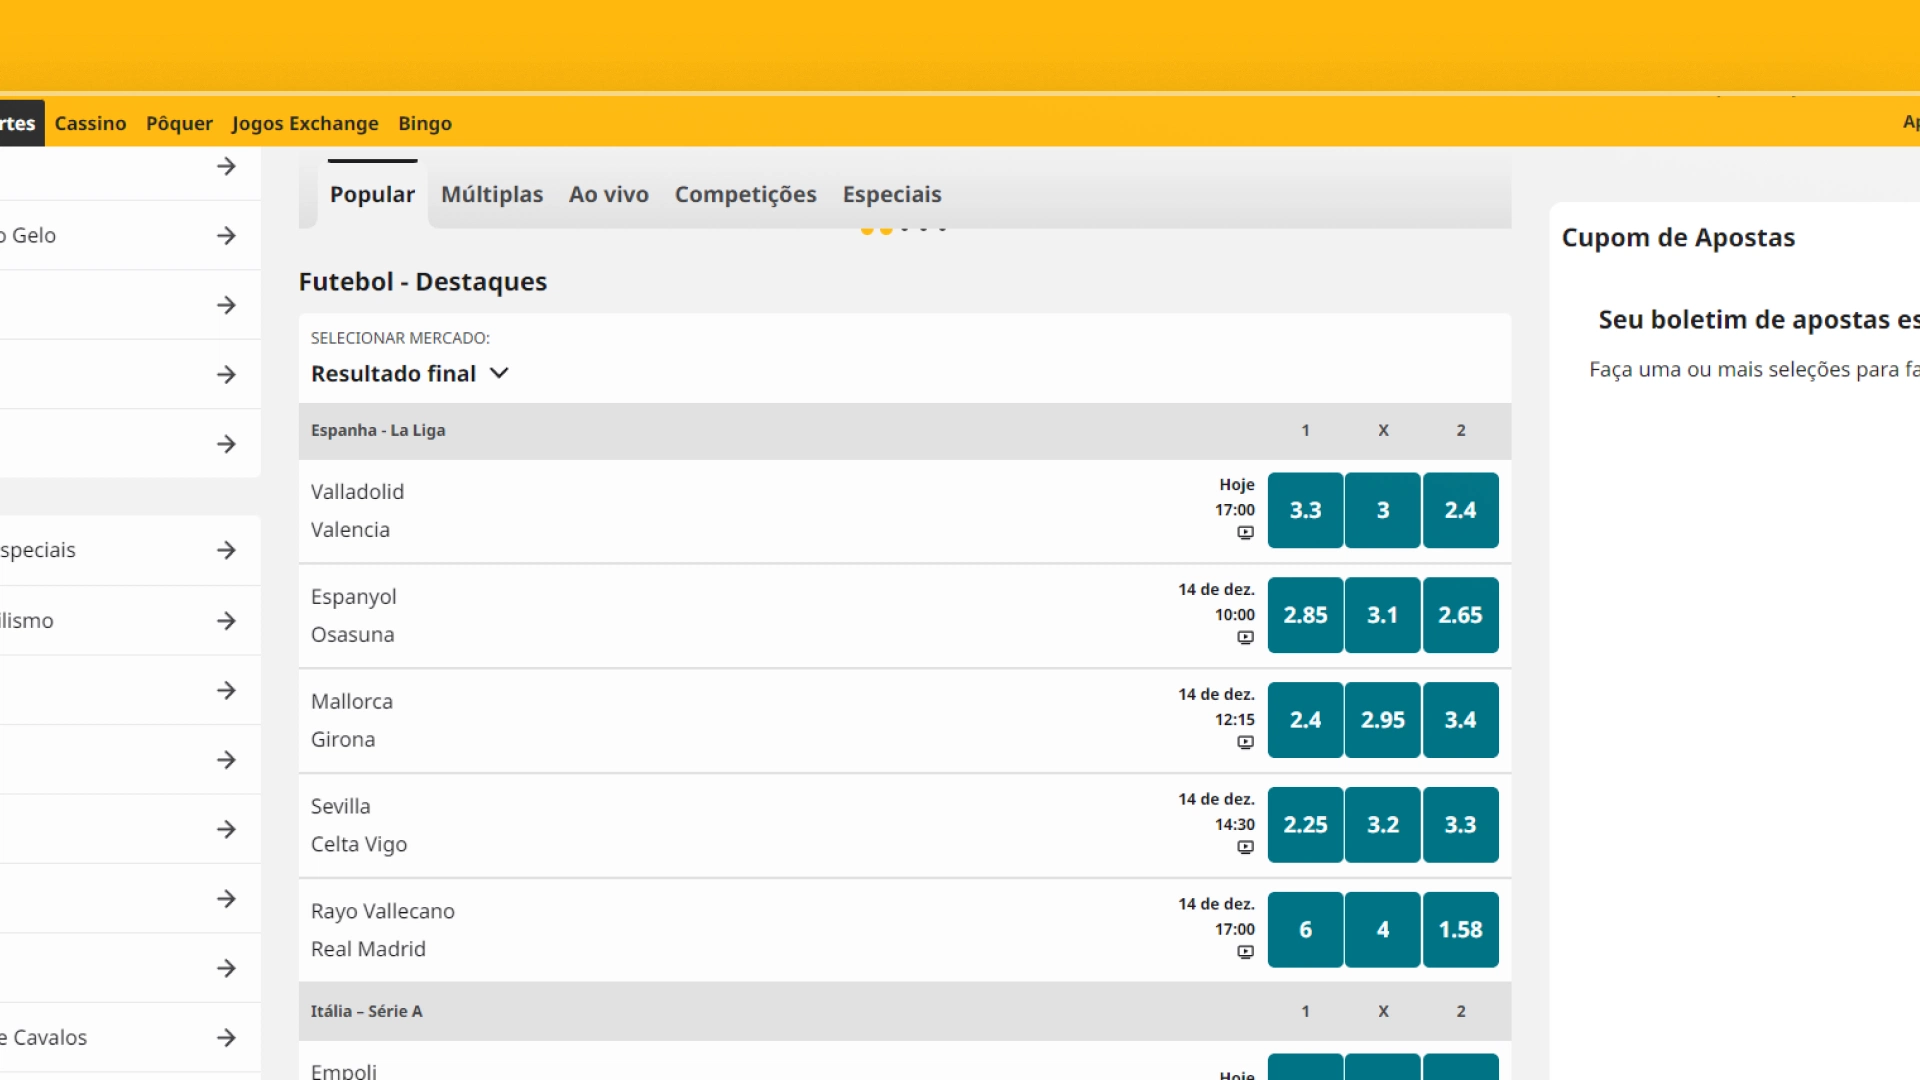Click arrow beside 'speciais' sidebar item
1920x1080 pixels.
[227, 550]
